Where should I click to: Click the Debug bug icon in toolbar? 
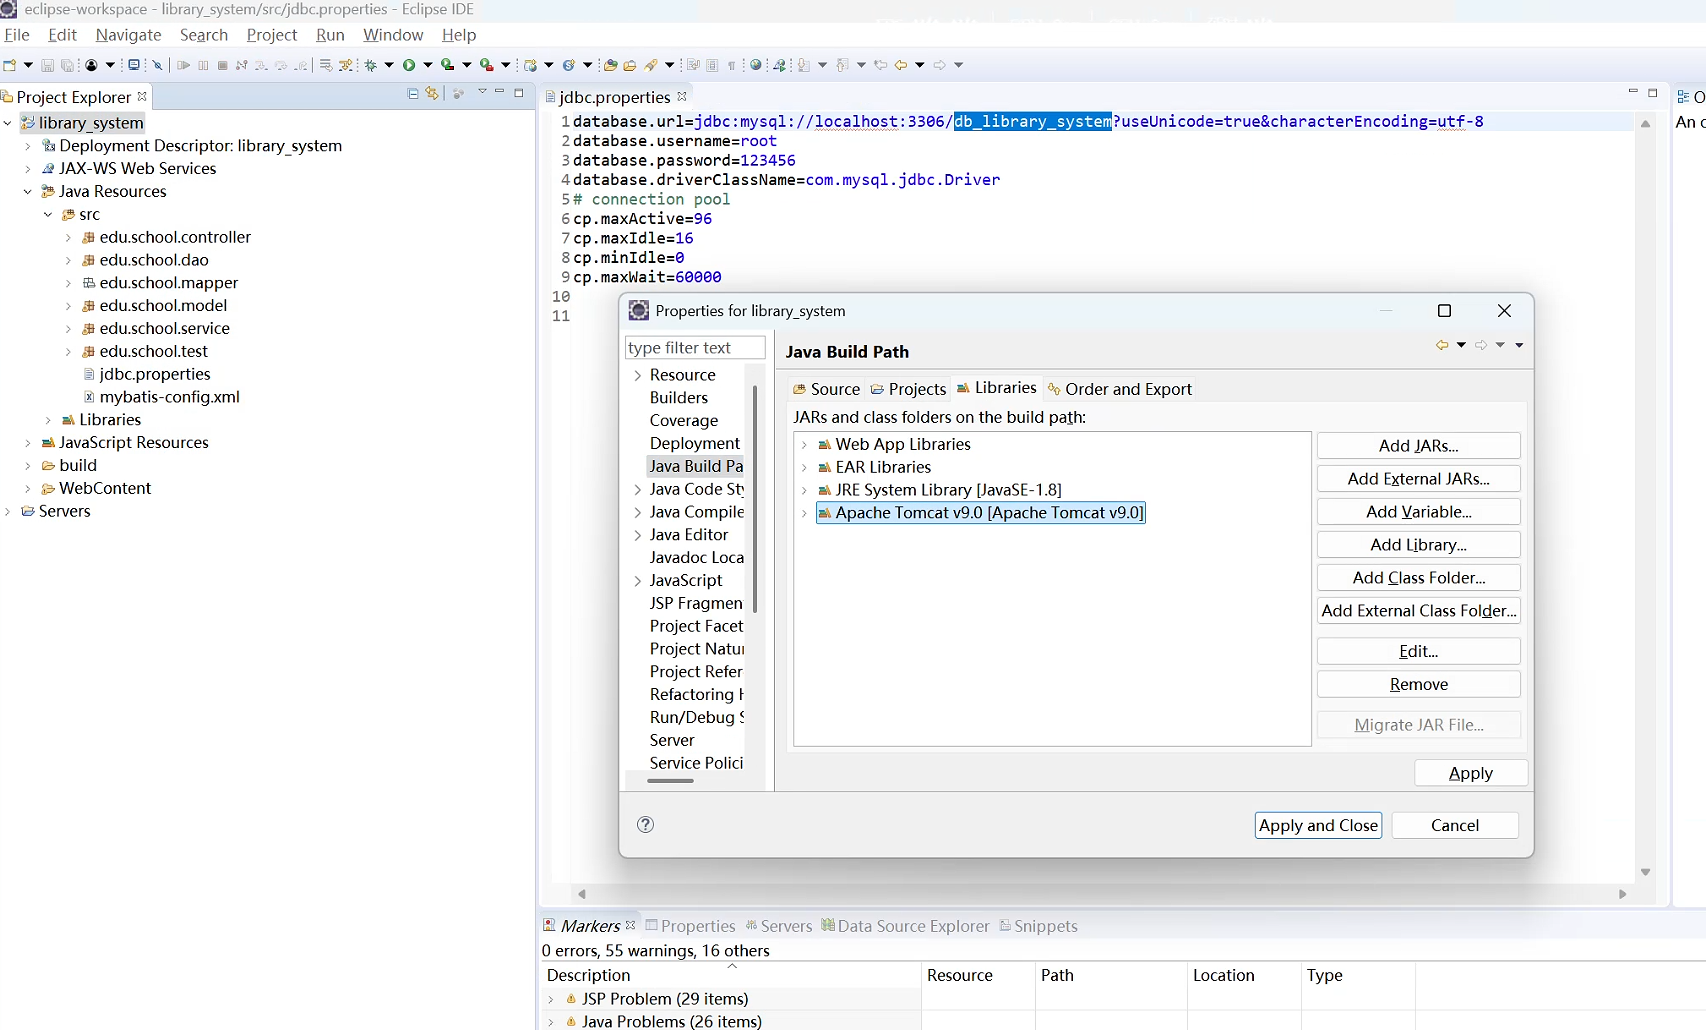tap(371, 65)
